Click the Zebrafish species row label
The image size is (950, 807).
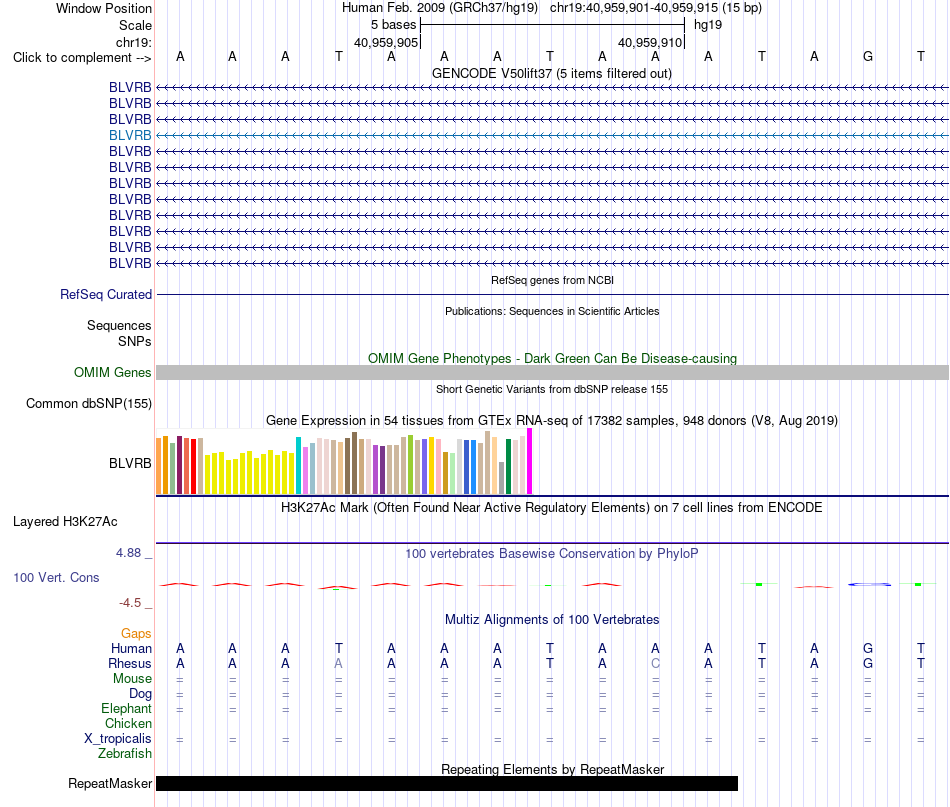(x=125, y=754)
